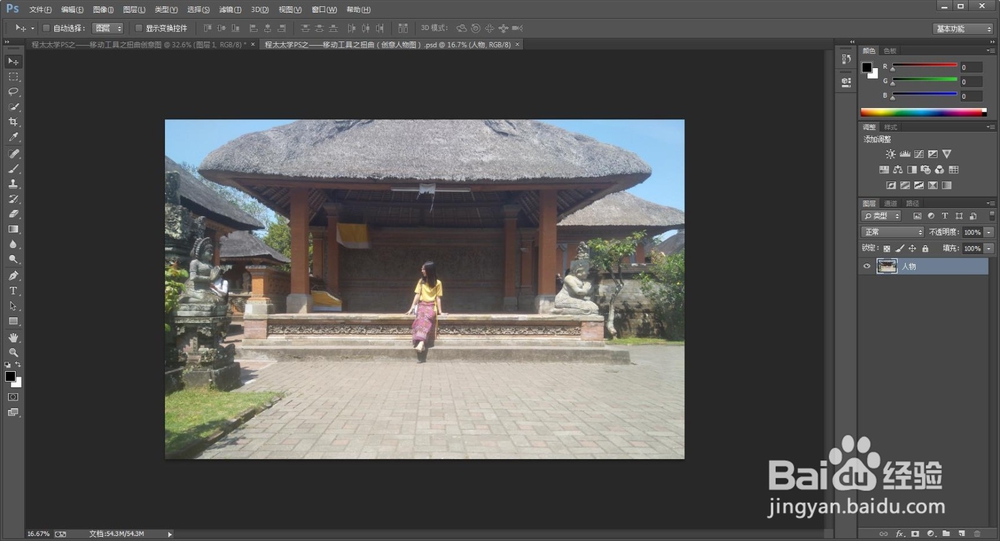The height and width of the screenshot is (541, 1000).
Task: Hide the 人物 layer with eye icon
Action: [x=867, y=267]
